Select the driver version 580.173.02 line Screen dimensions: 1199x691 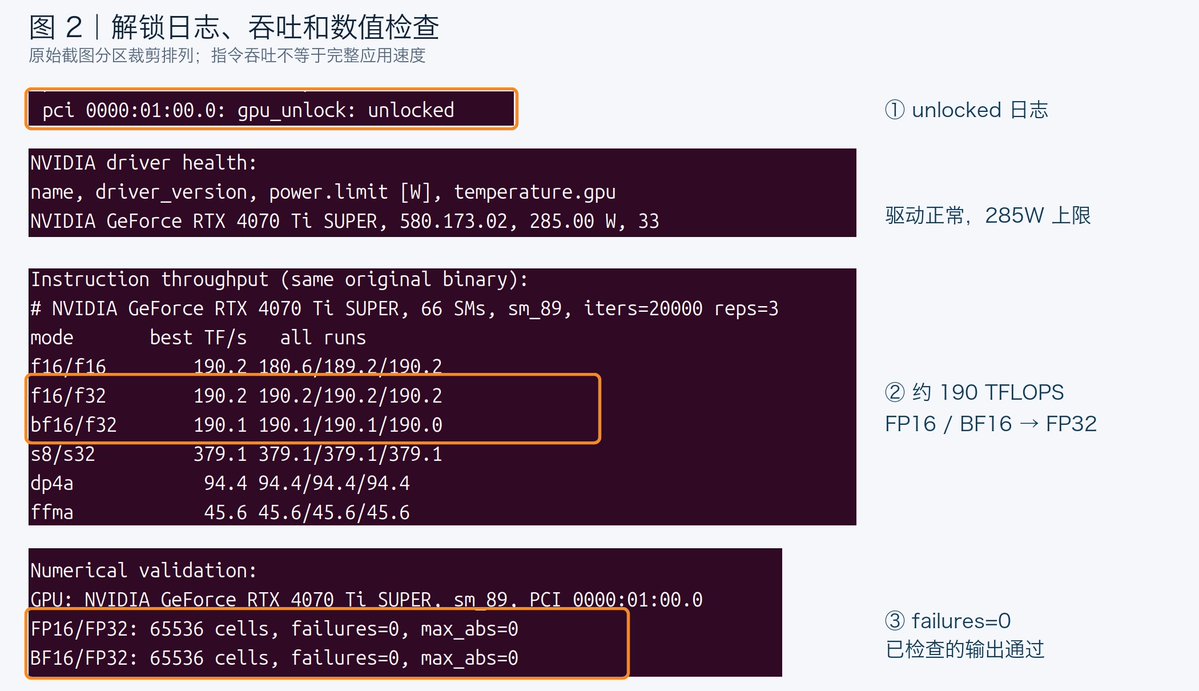(x=345, y=222)
